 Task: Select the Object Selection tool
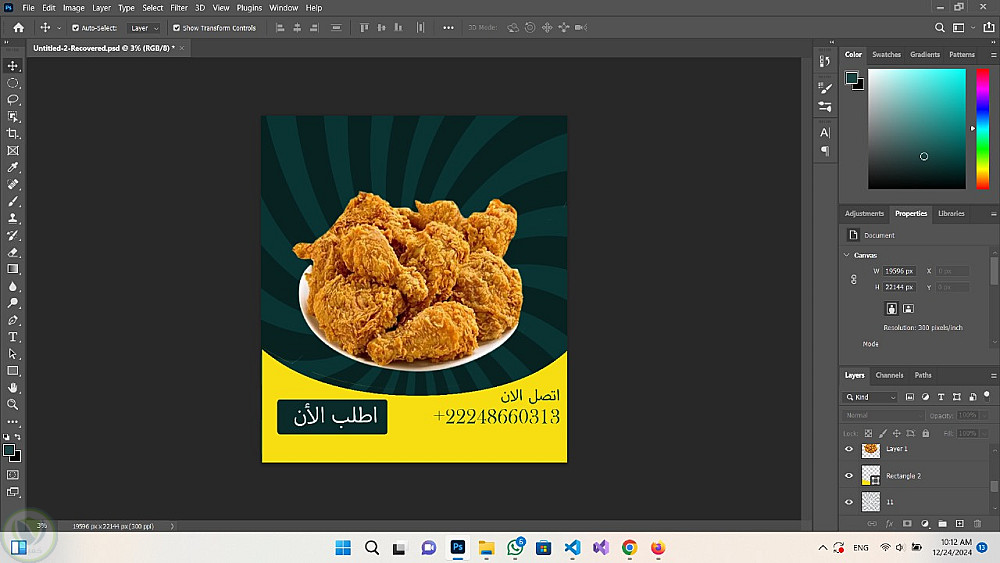tap(13, 117)
